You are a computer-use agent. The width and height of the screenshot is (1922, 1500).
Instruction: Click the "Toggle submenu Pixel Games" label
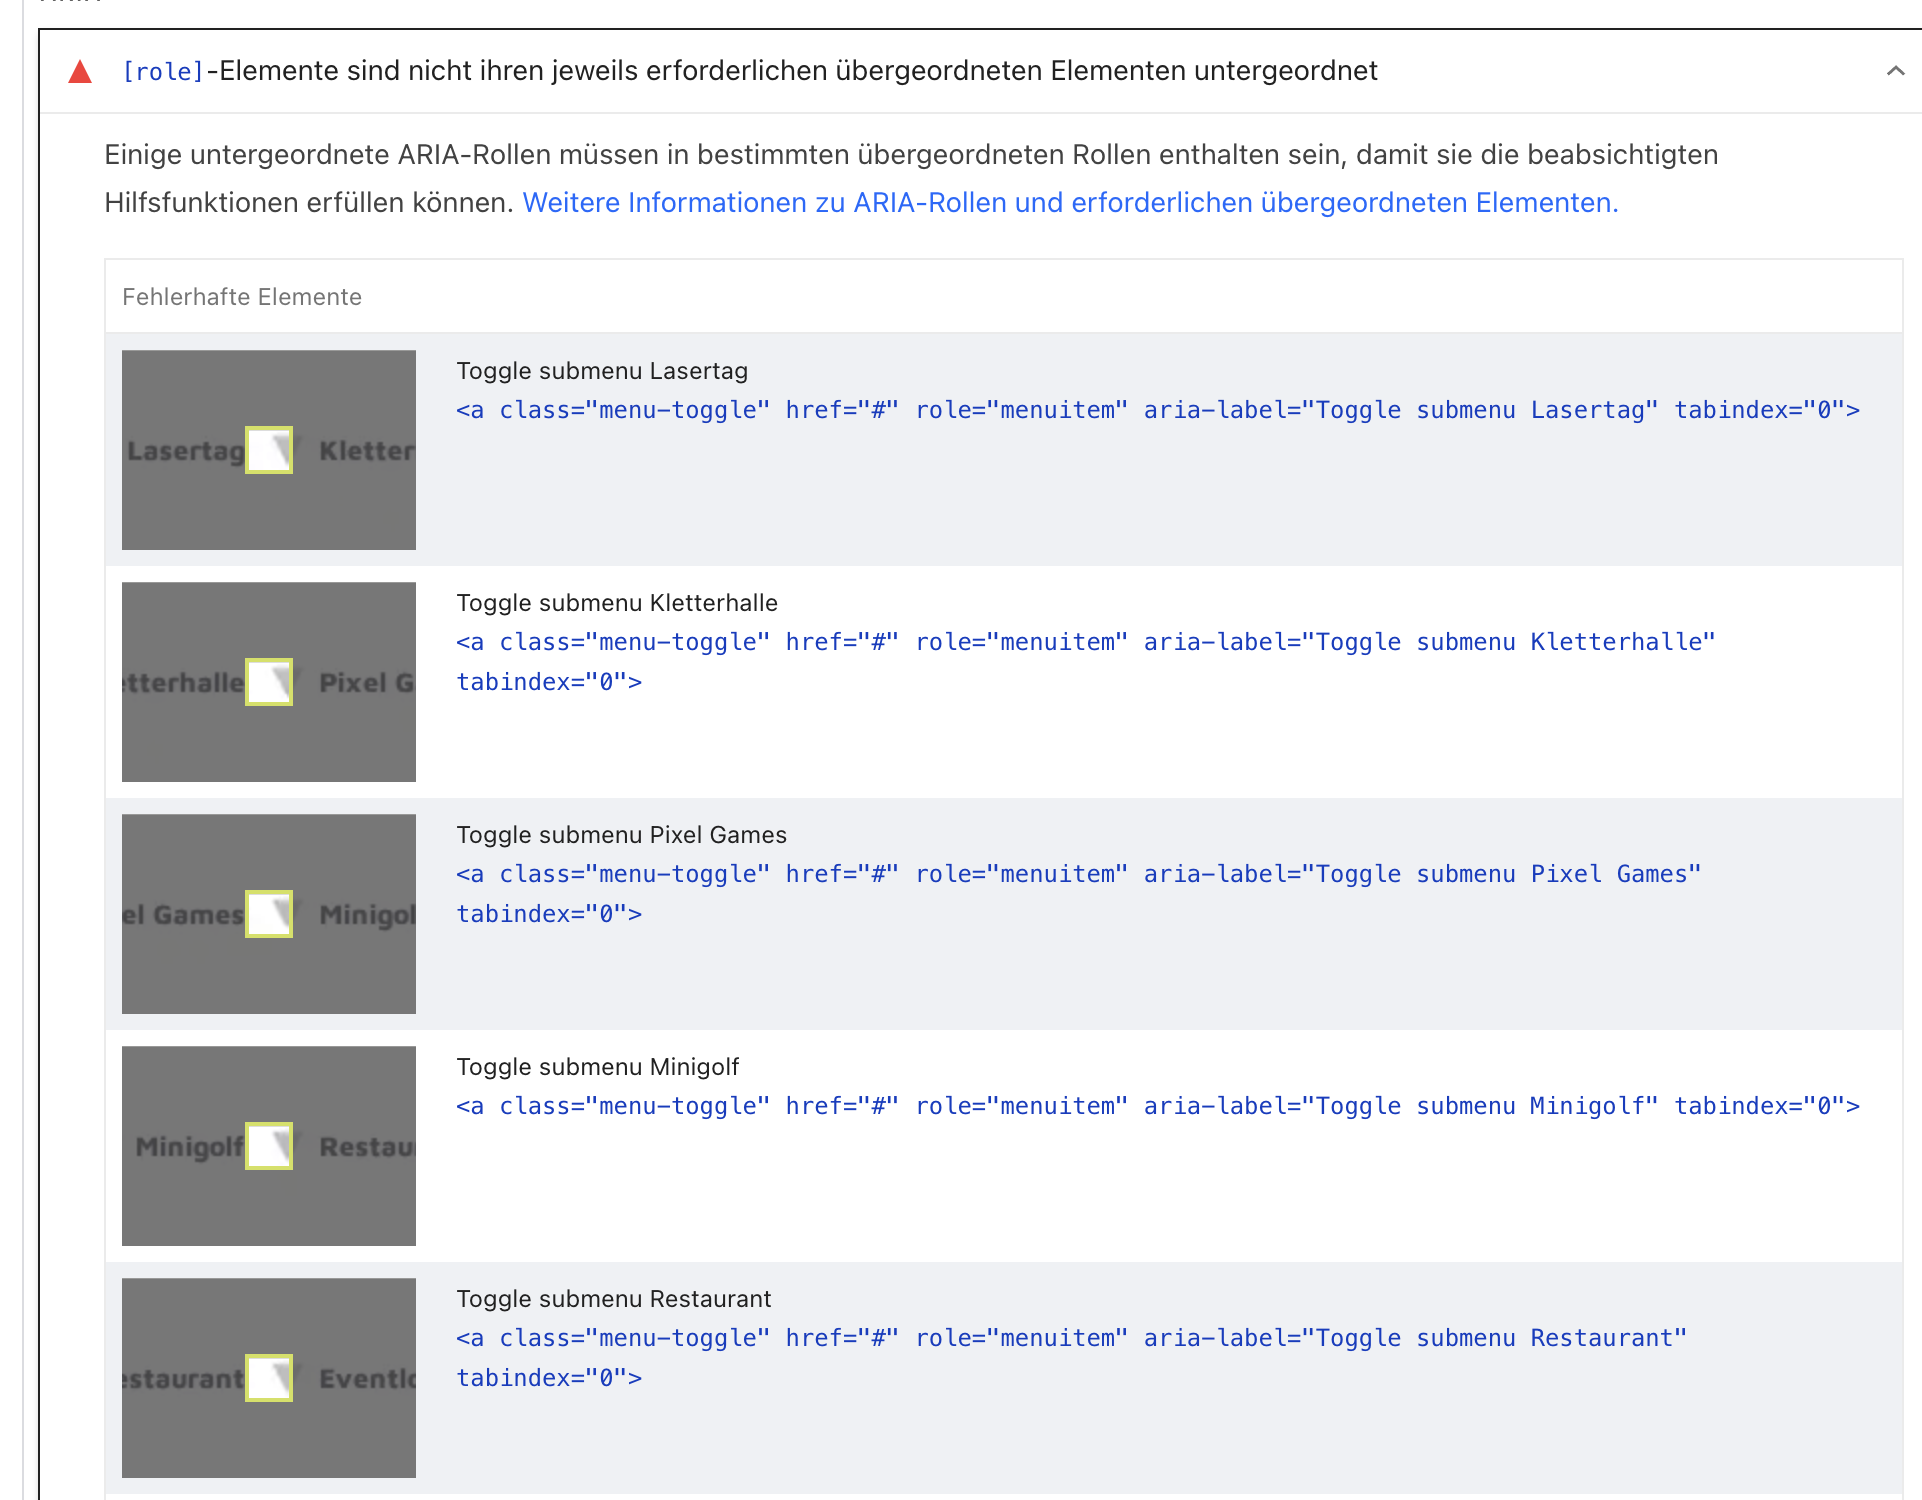(621, 835)
